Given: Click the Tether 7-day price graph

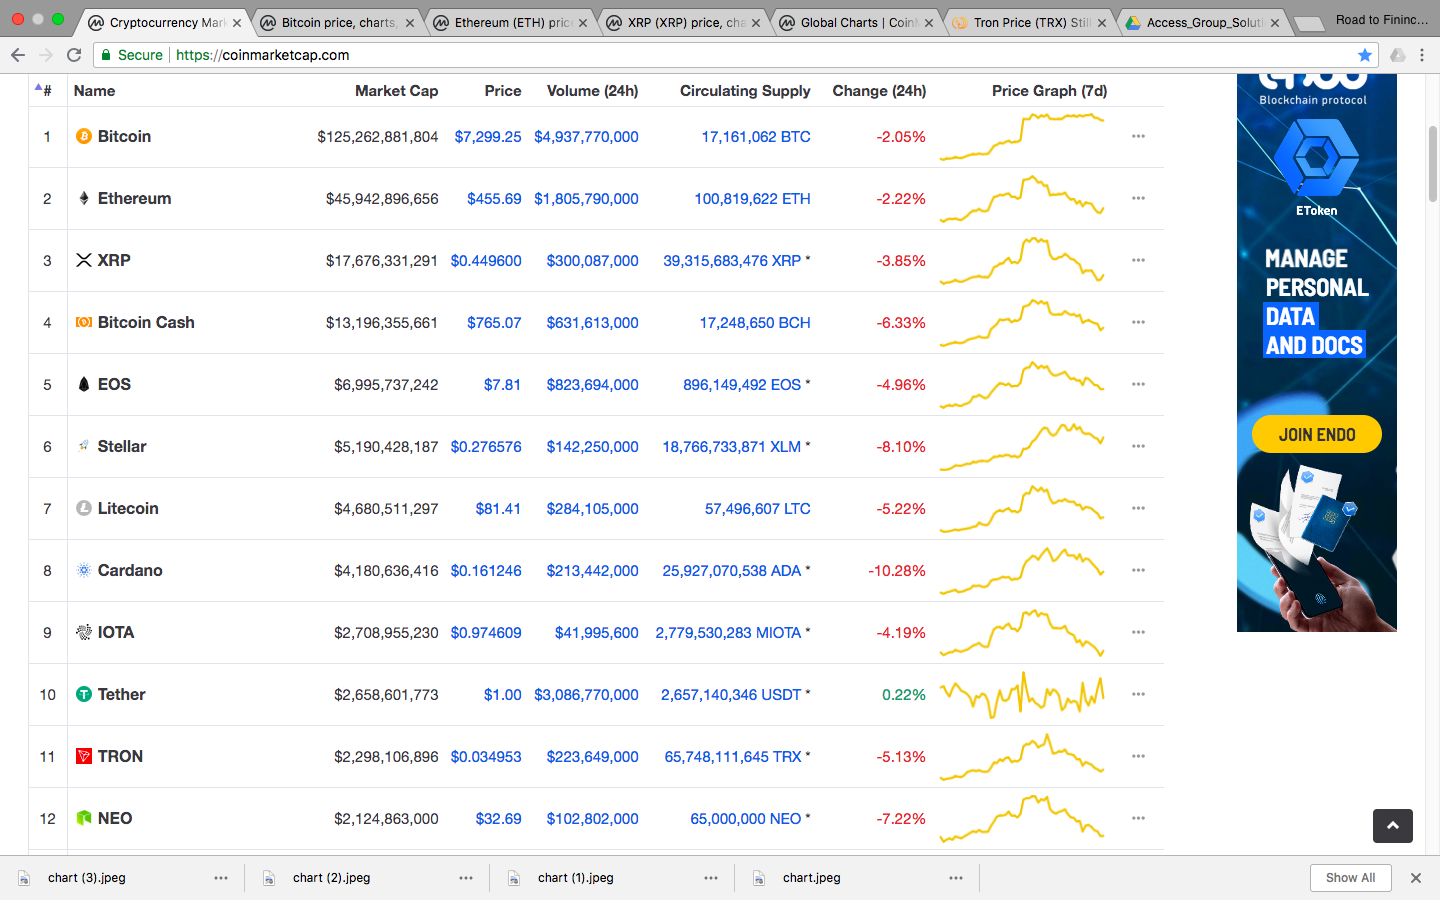Looking at the screenshot, I should (x=1022, y=694).
